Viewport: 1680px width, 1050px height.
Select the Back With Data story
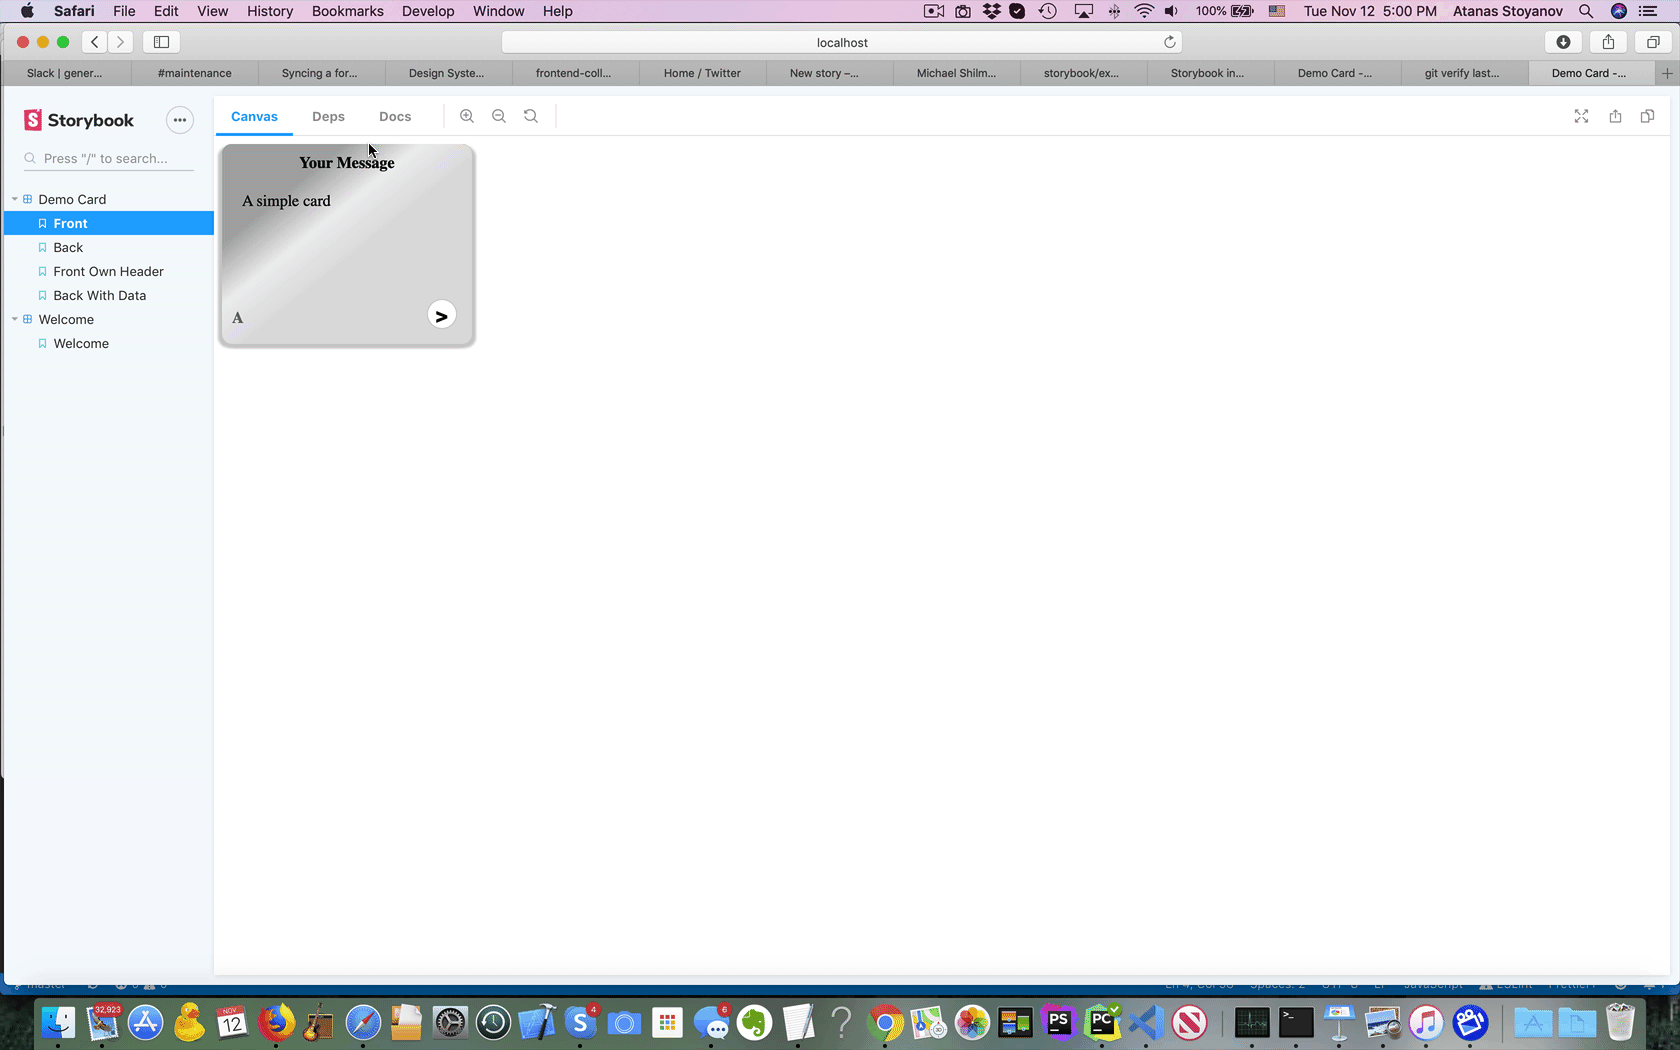[97, 295]
